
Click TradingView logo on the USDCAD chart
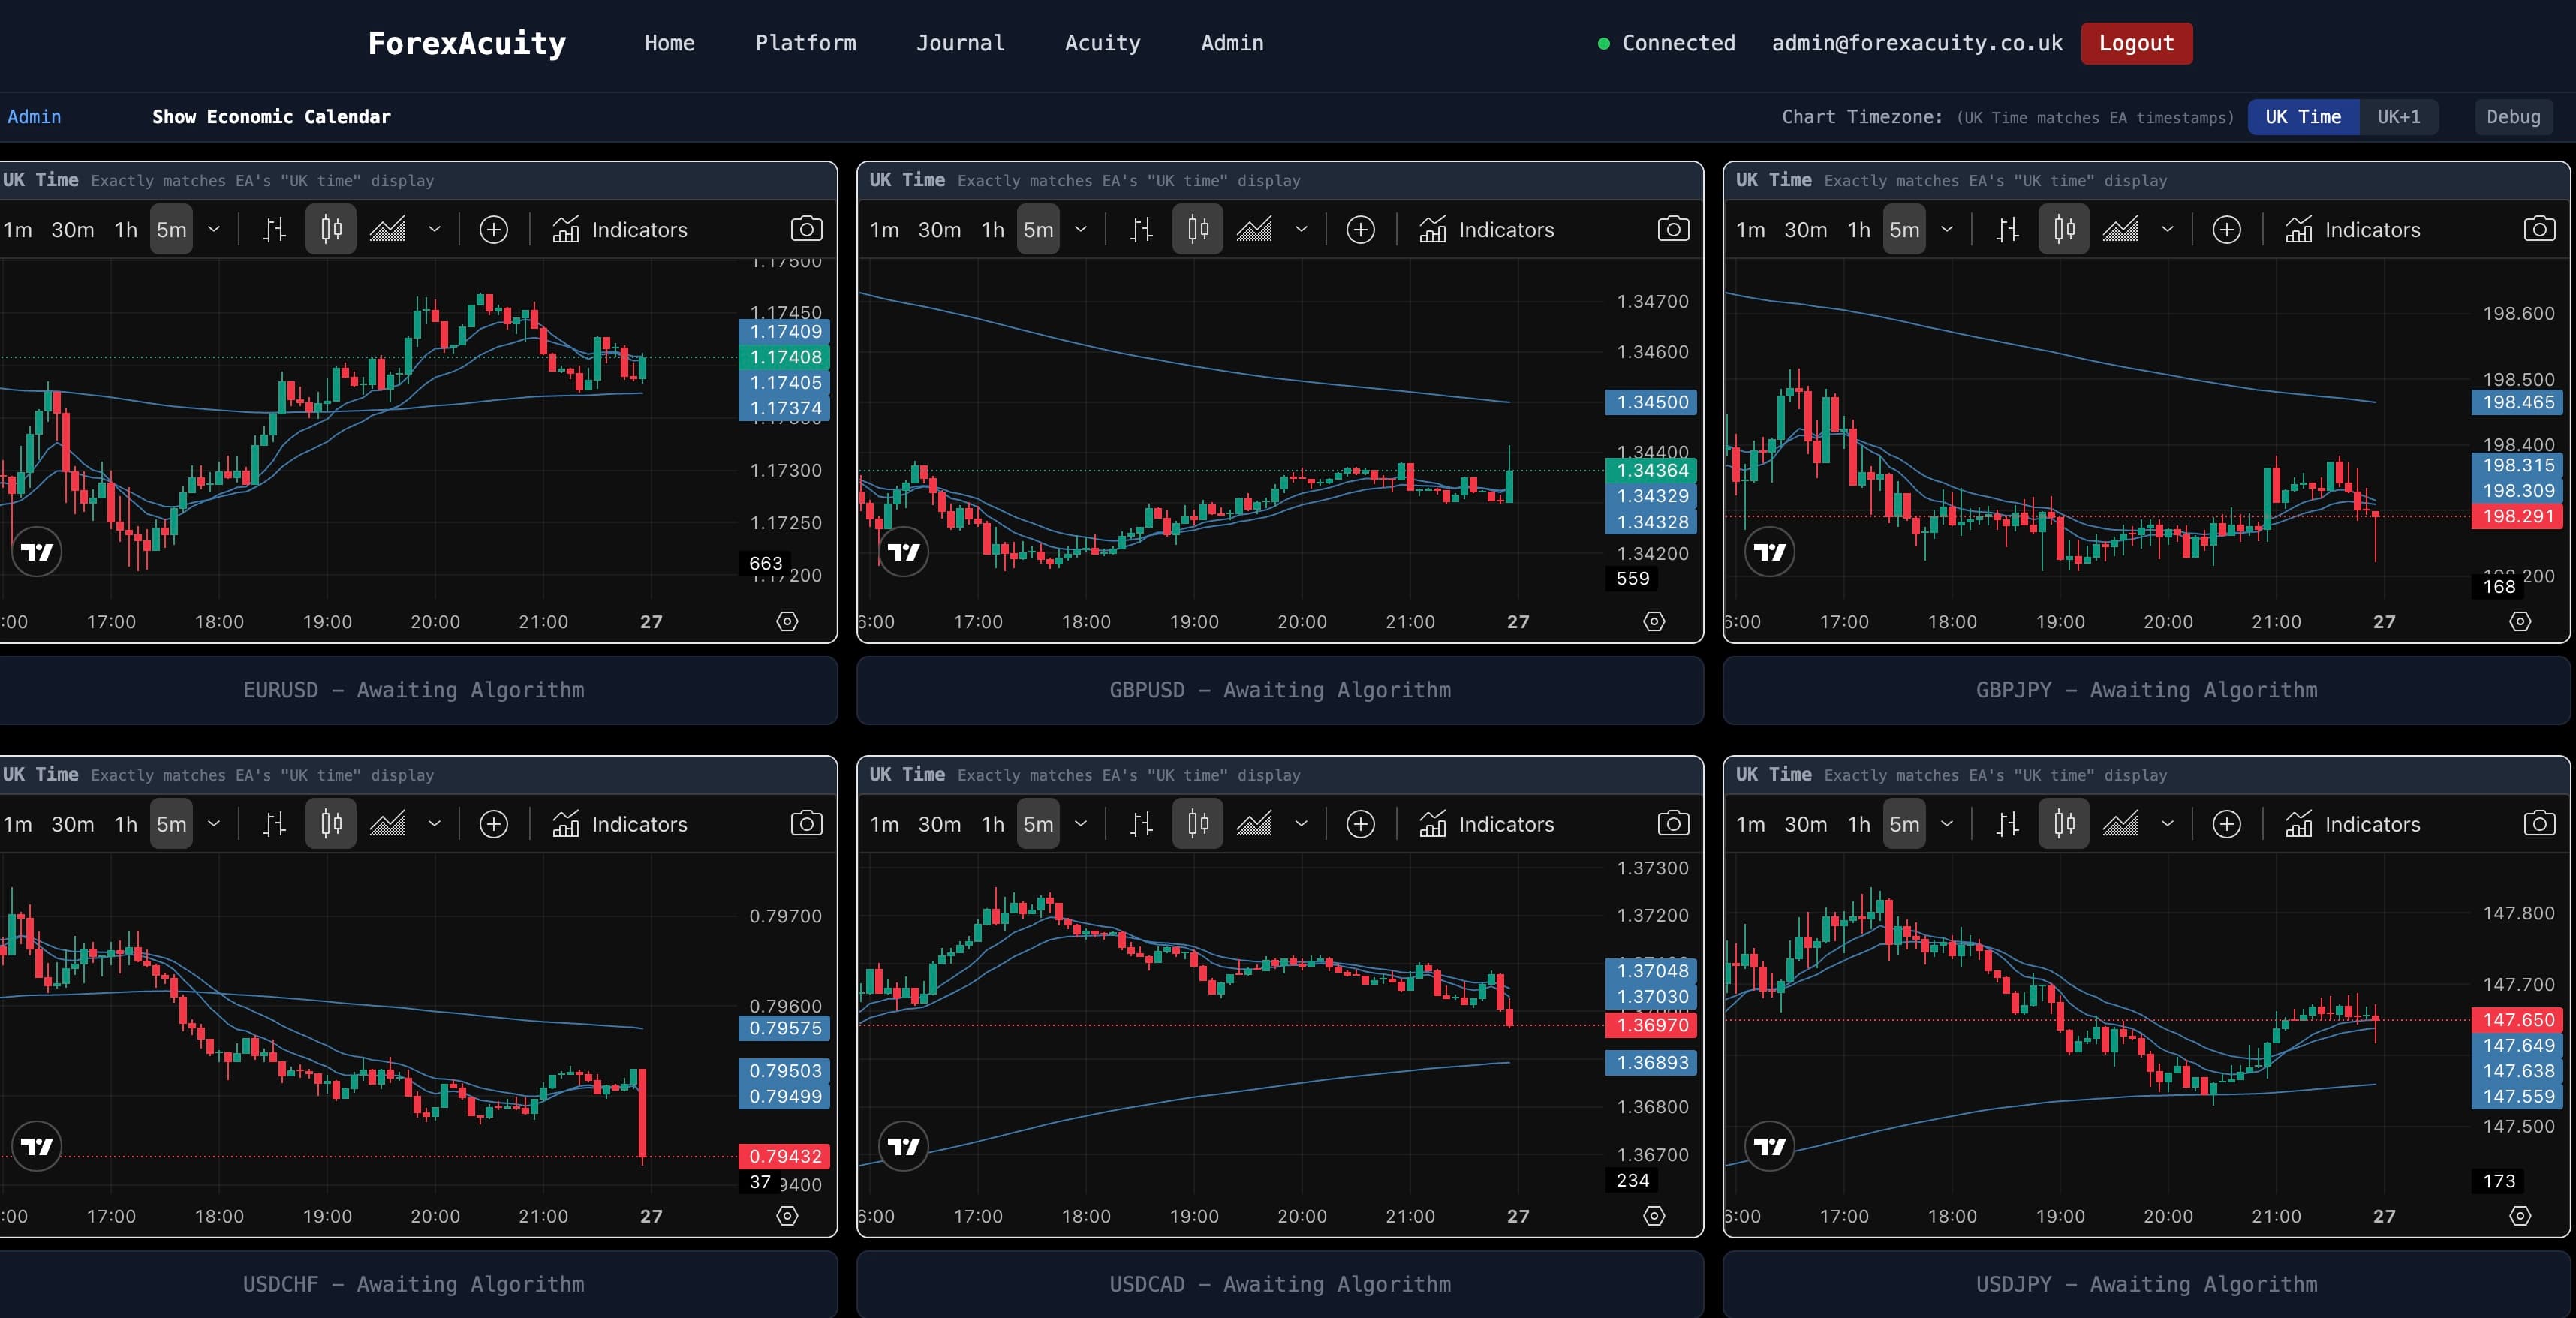[903, 1146]
